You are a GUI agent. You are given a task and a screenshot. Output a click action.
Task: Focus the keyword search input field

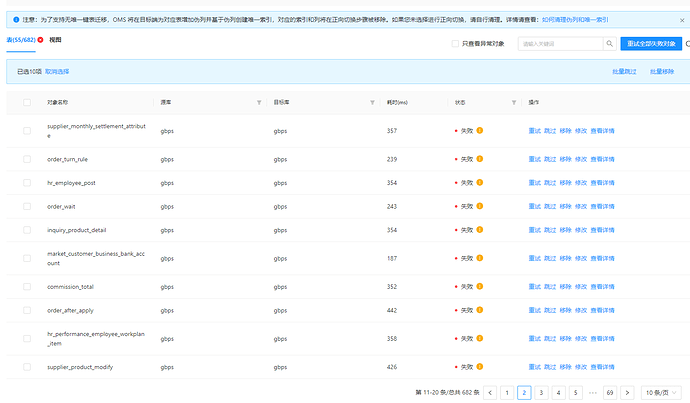click(x=560, y=44)
